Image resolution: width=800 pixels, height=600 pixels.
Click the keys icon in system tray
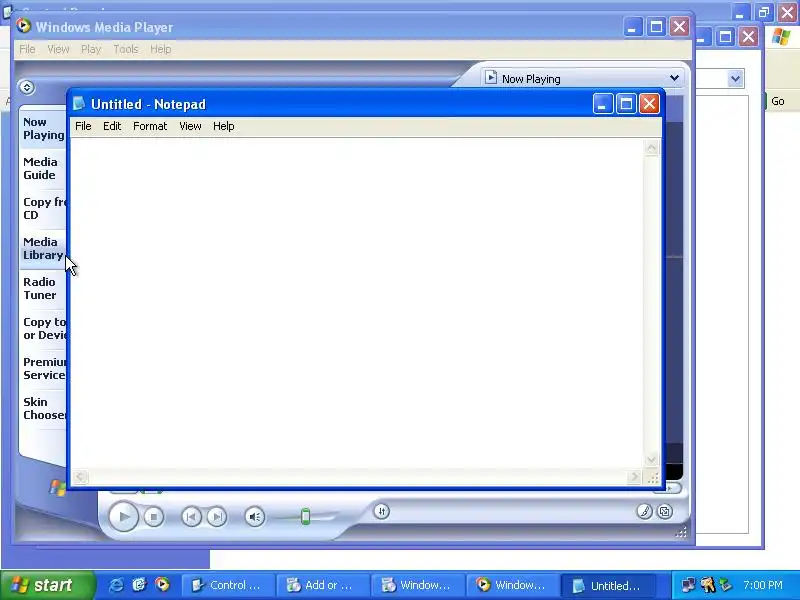point(708,585)
